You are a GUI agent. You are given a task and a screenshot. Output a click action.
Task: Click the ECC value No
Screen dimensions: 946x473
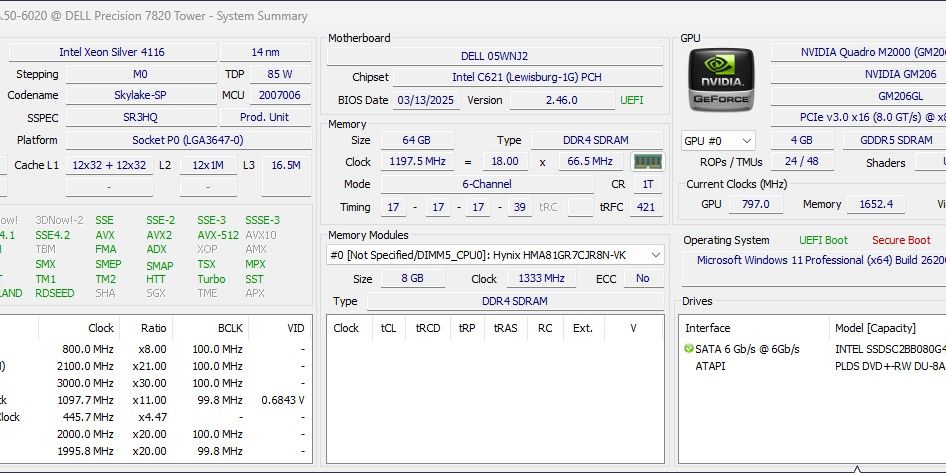643,279
